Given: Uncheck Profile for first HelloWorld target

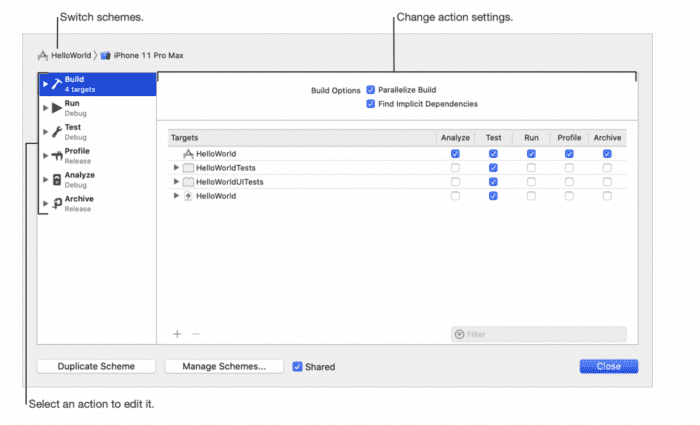Looking at the screenshot, I should (x=569, y=154).
